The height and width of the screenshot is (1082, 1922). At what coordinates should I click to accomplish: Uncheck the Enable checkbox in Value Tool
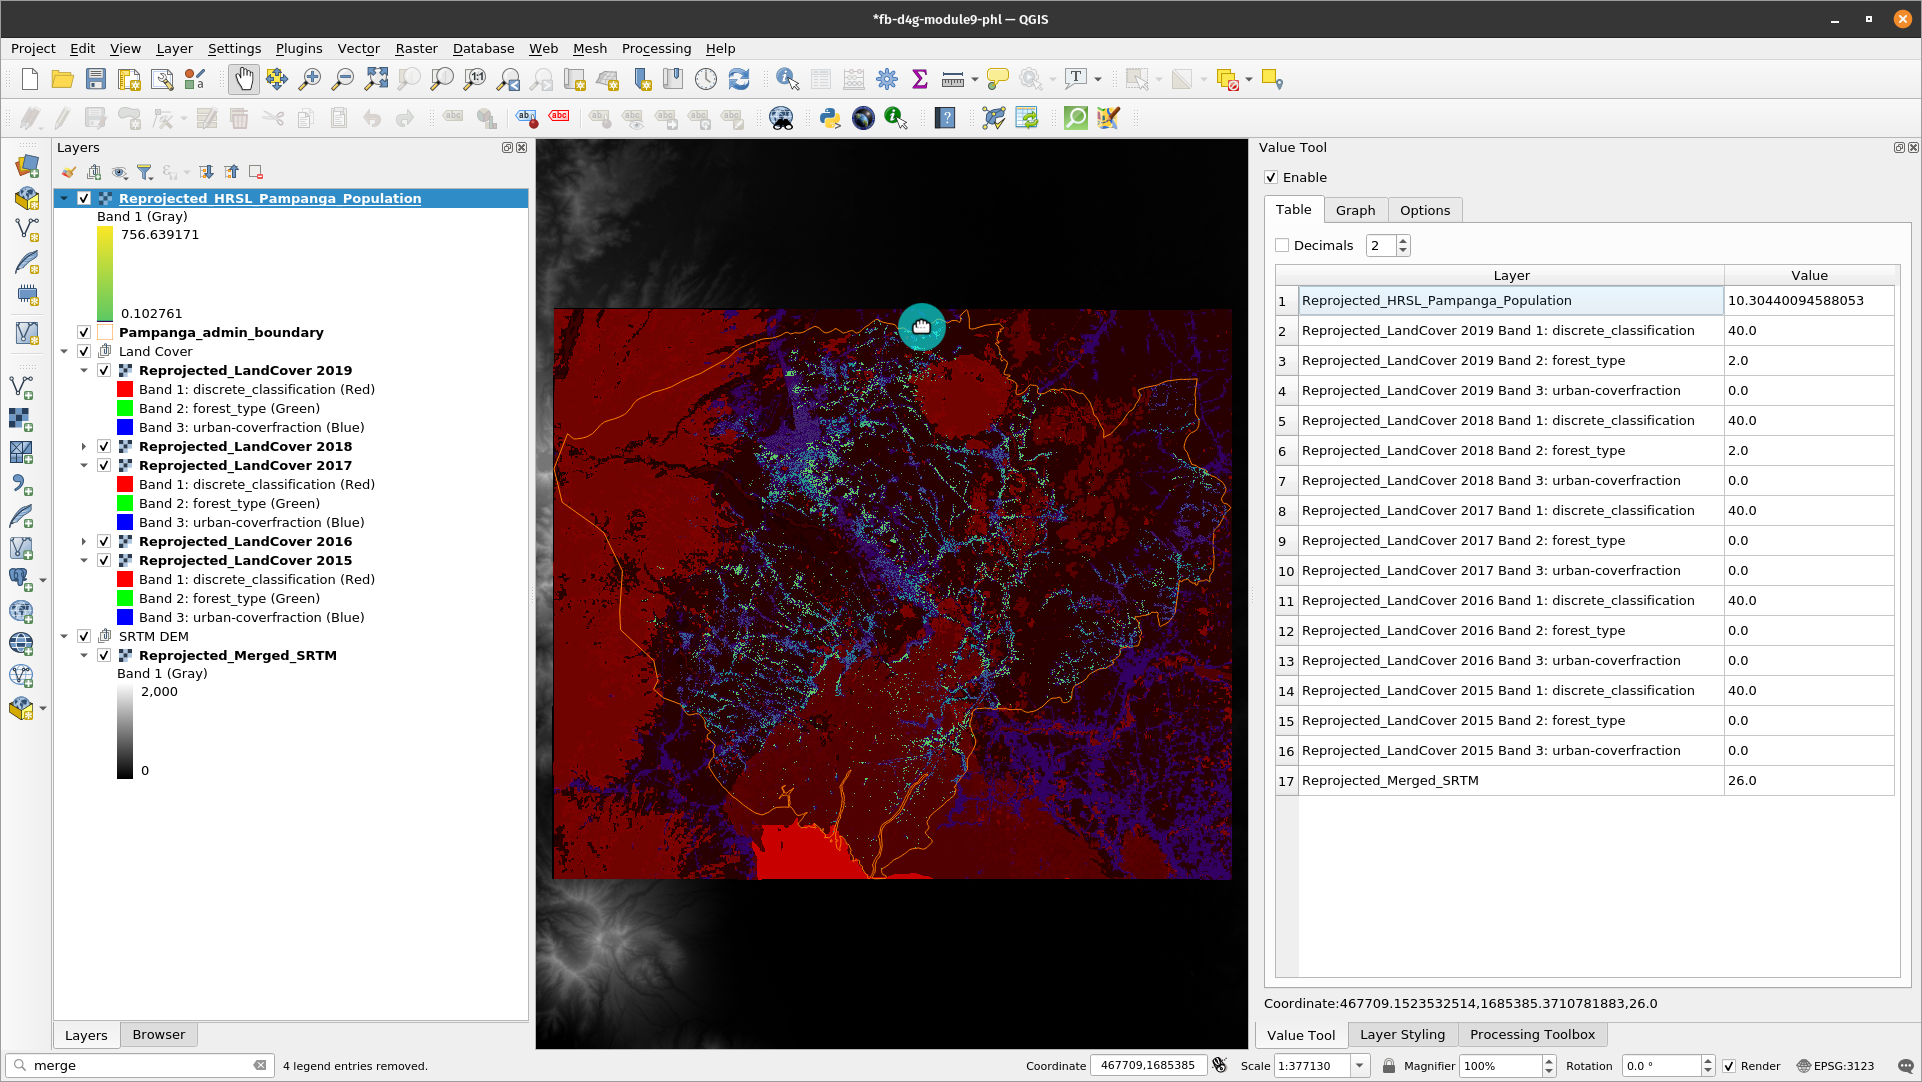point(1271,177)
